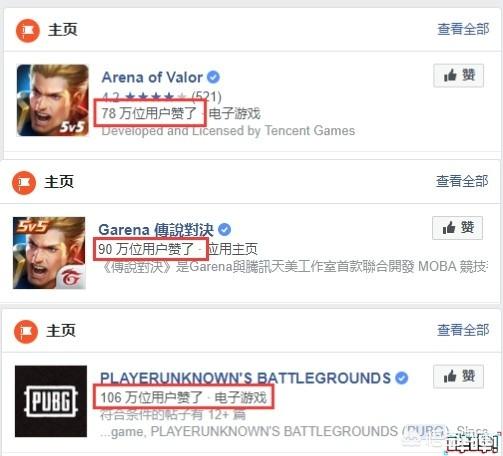Open the Arena of Valor profile picture
The image size is (503, 456).
pos(53,100)
